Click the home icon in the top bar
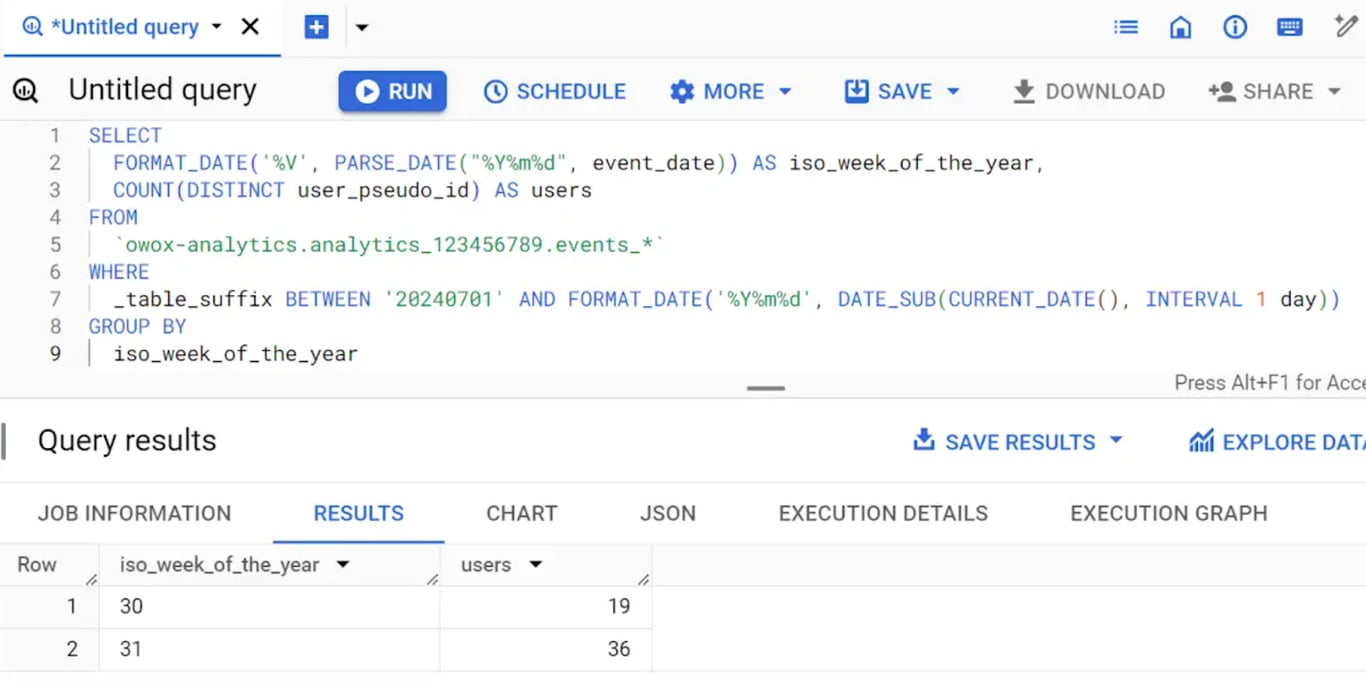The image size is (1366, 682). tap(1180, 27)
